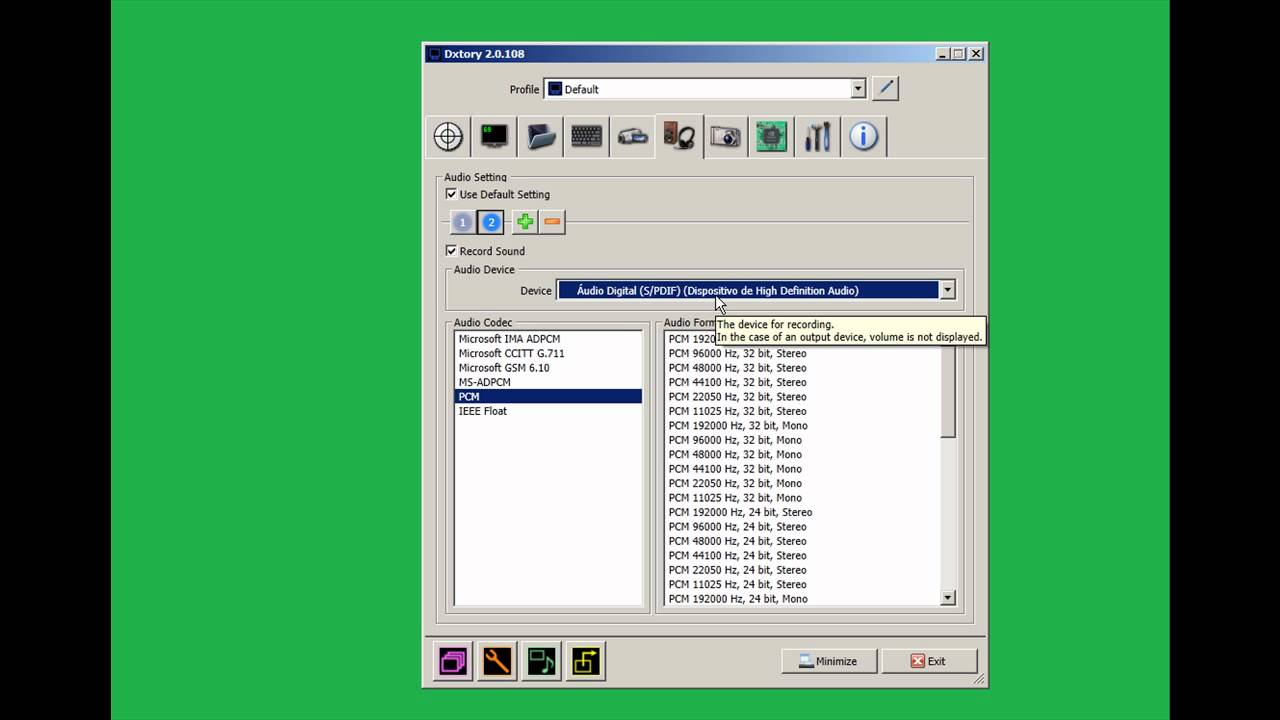
Task: Click the orange wrench icon button
Action: click(x=497, y=661)
